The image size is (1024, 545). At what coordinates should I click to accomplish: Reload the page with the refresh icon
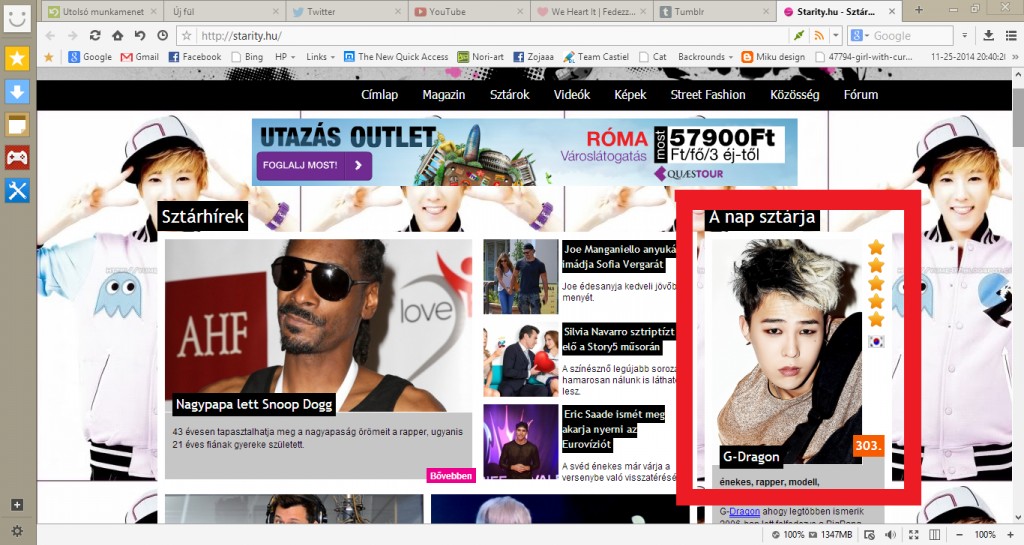(x=95, y=35)
